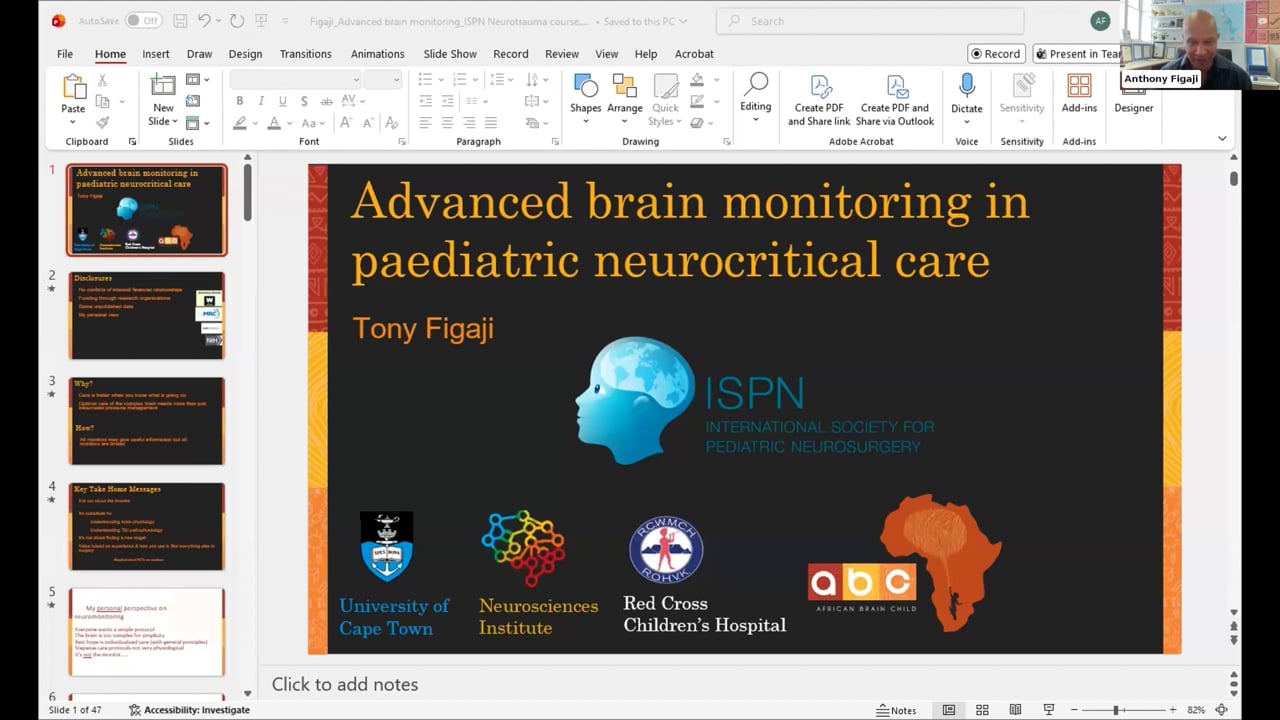Expand the Bullets dropdown arrow
The width and height of the screenshot is (1280, 720).
click(x=440, y=80)
